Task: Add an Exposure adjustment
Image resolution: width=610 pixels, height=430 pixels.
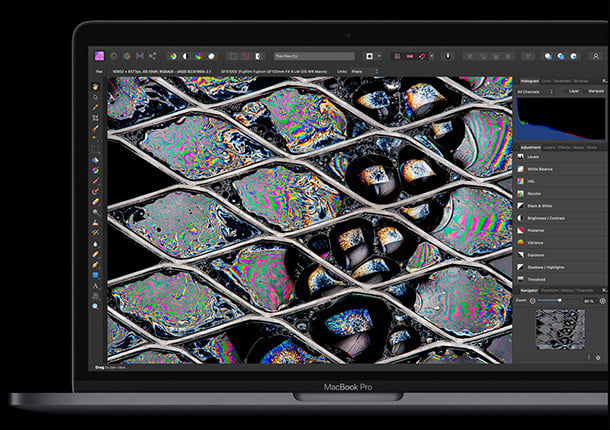Action: (561, 255)
